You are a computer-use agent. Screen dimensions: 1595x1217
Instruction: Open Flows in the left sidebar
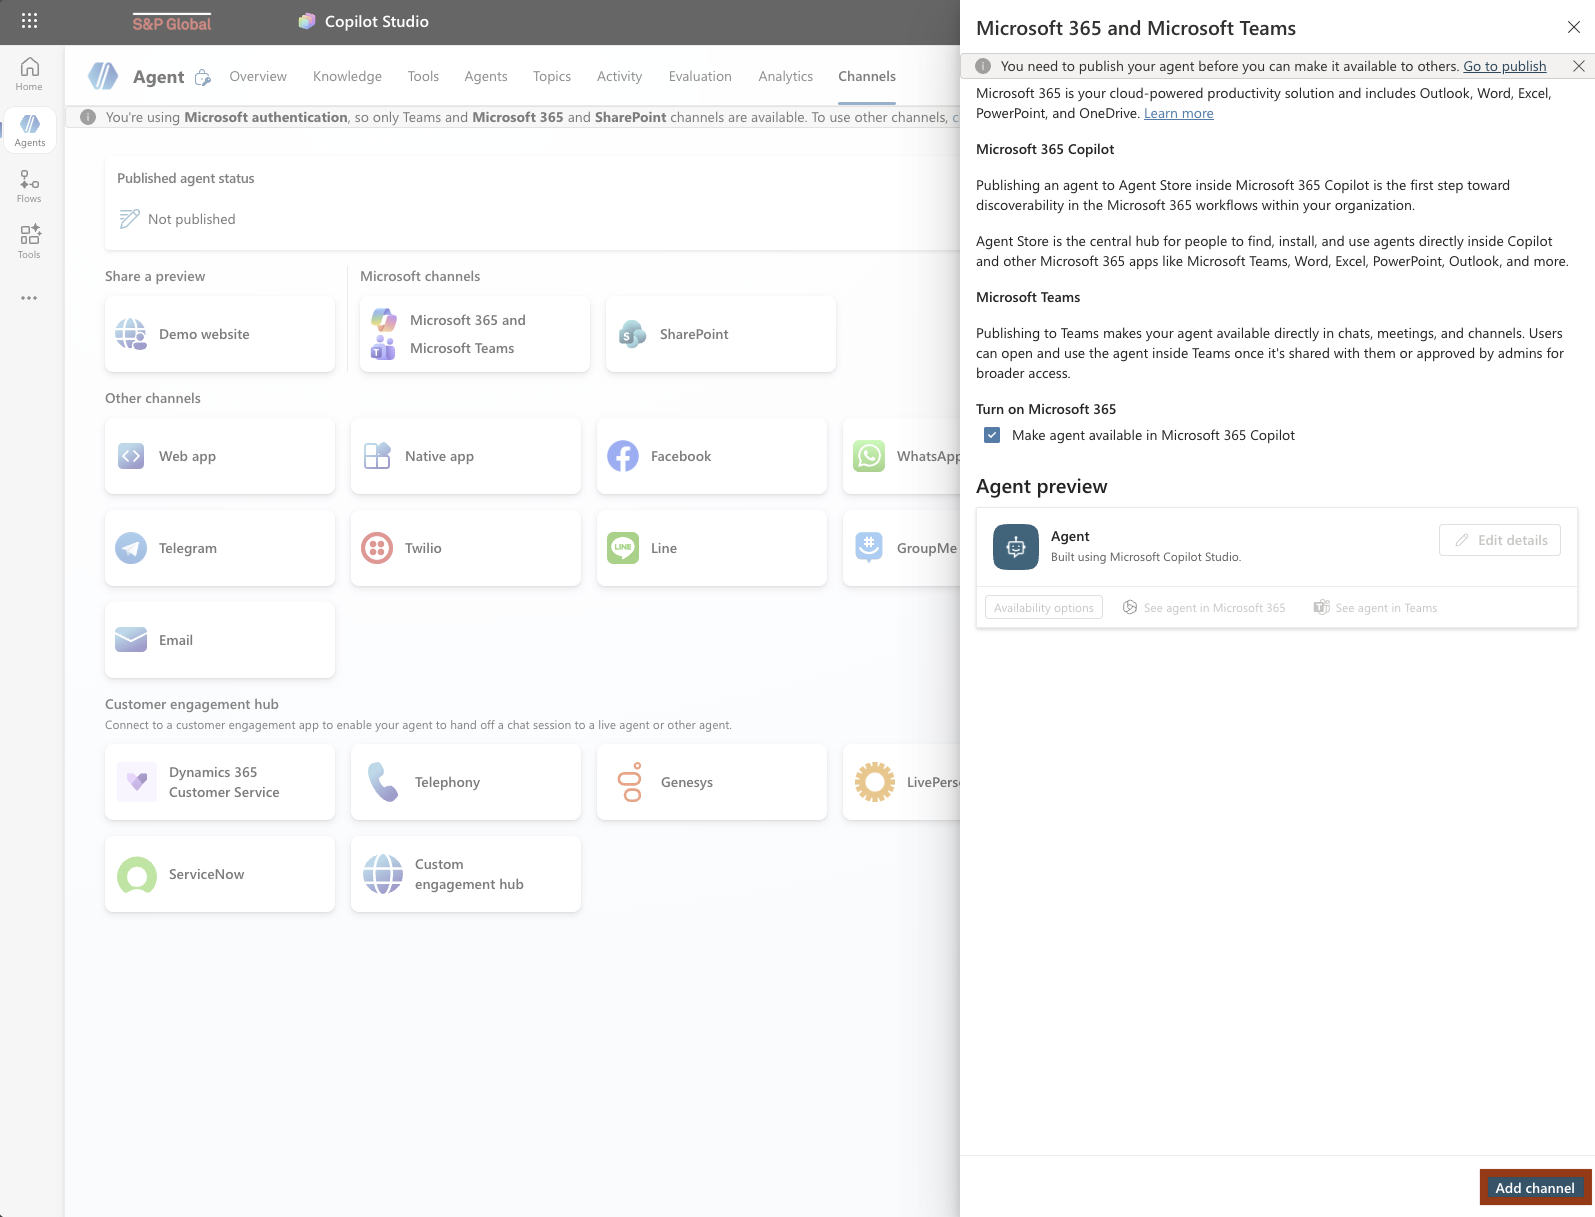(x=29, y=186)
